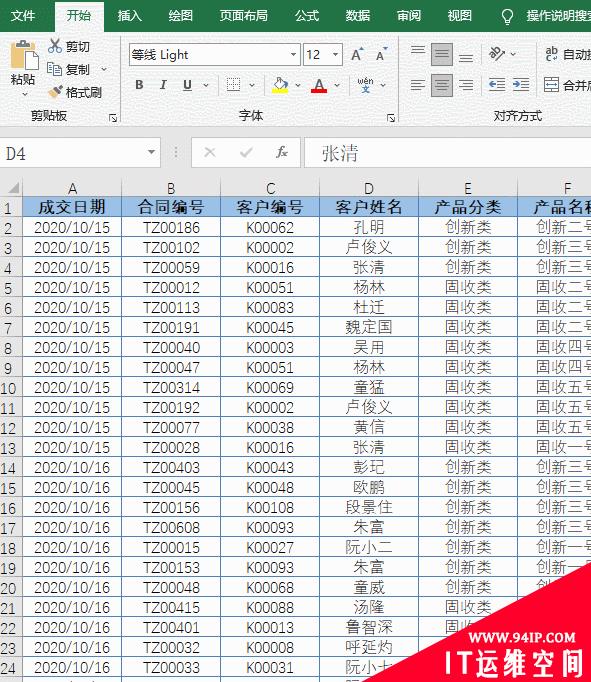
Task: Click the text orientation icon
Action: (x=497, y=54)
